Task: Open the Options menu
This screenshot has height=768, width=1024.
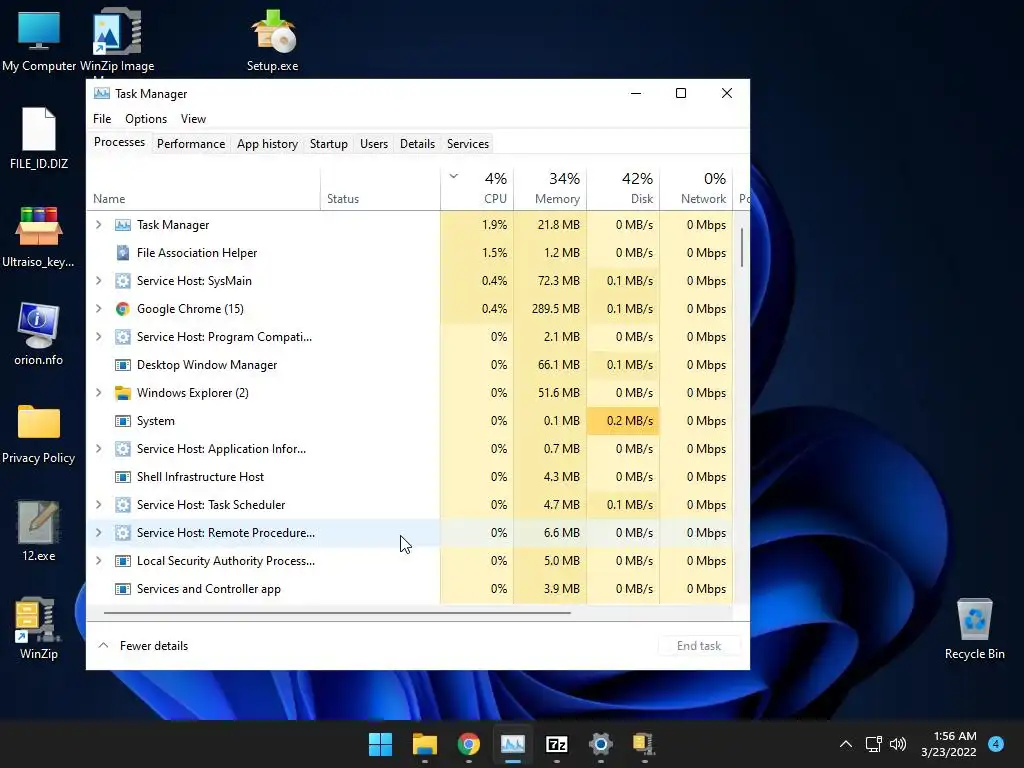Action: pyautogui.click(x=146, y=119)
